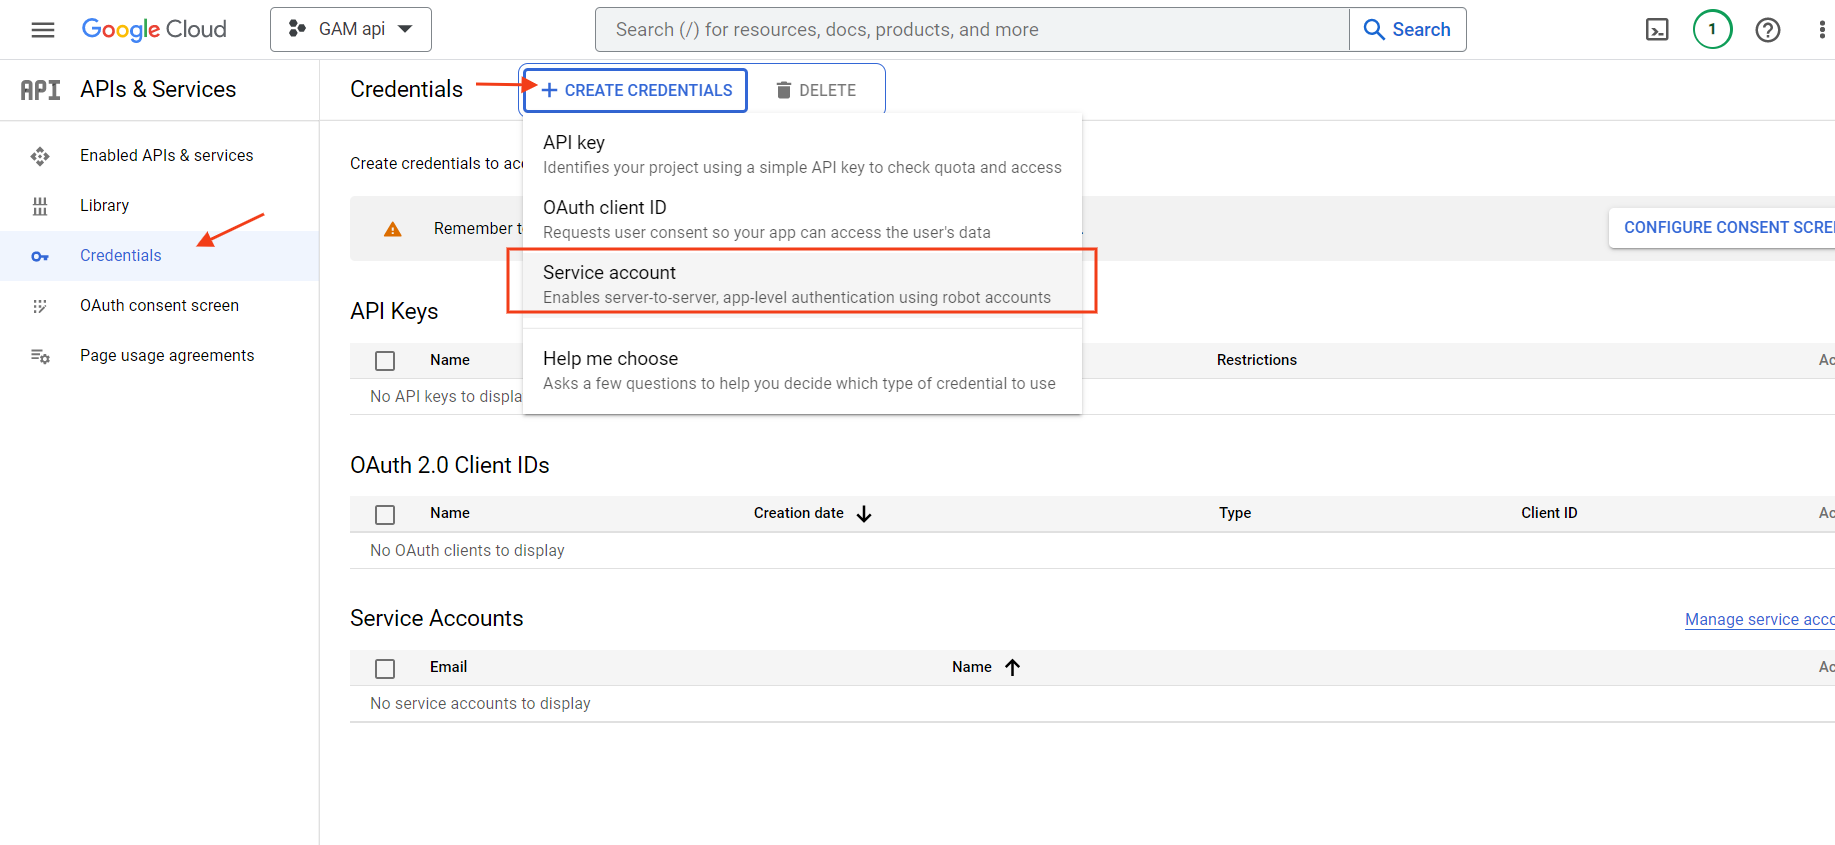
Task: Open OAuth consent screen page
Action: click(160, 306)
